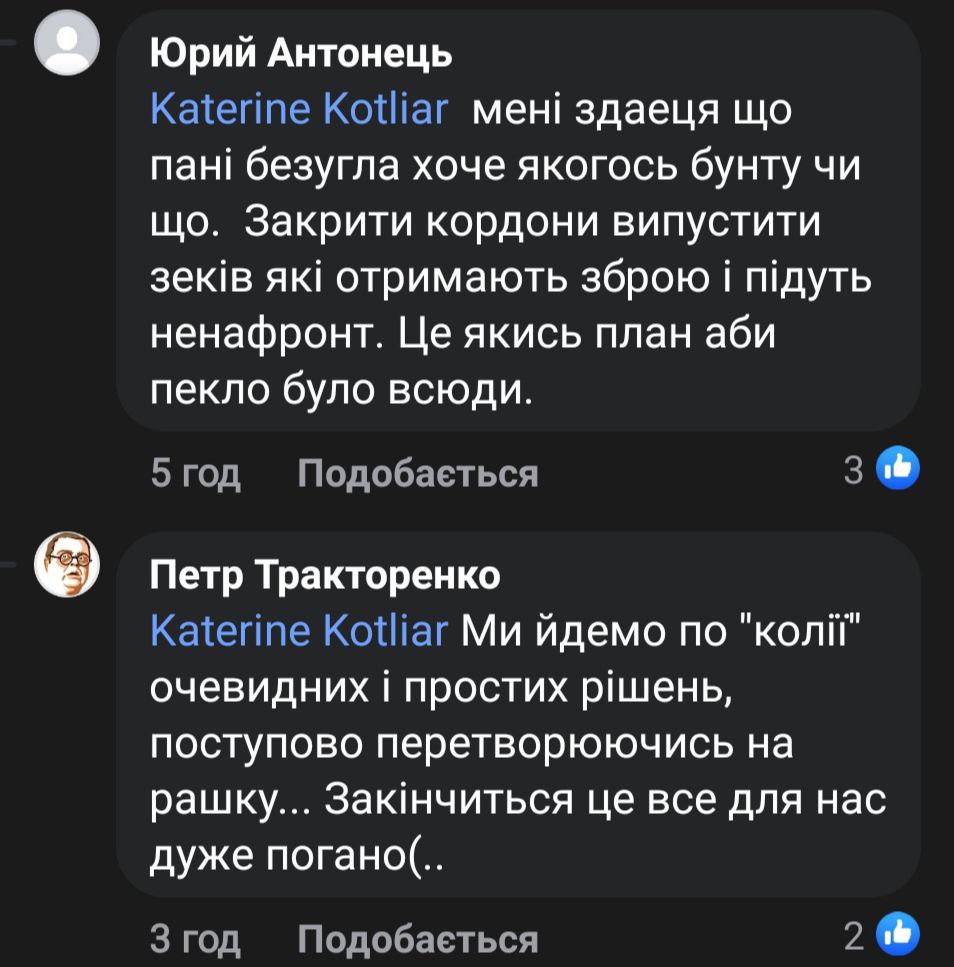Viewport: 954px width, 967px height.
Task: Open Петр Тракторенко's profile name link
Action: (x=325, y=575)
